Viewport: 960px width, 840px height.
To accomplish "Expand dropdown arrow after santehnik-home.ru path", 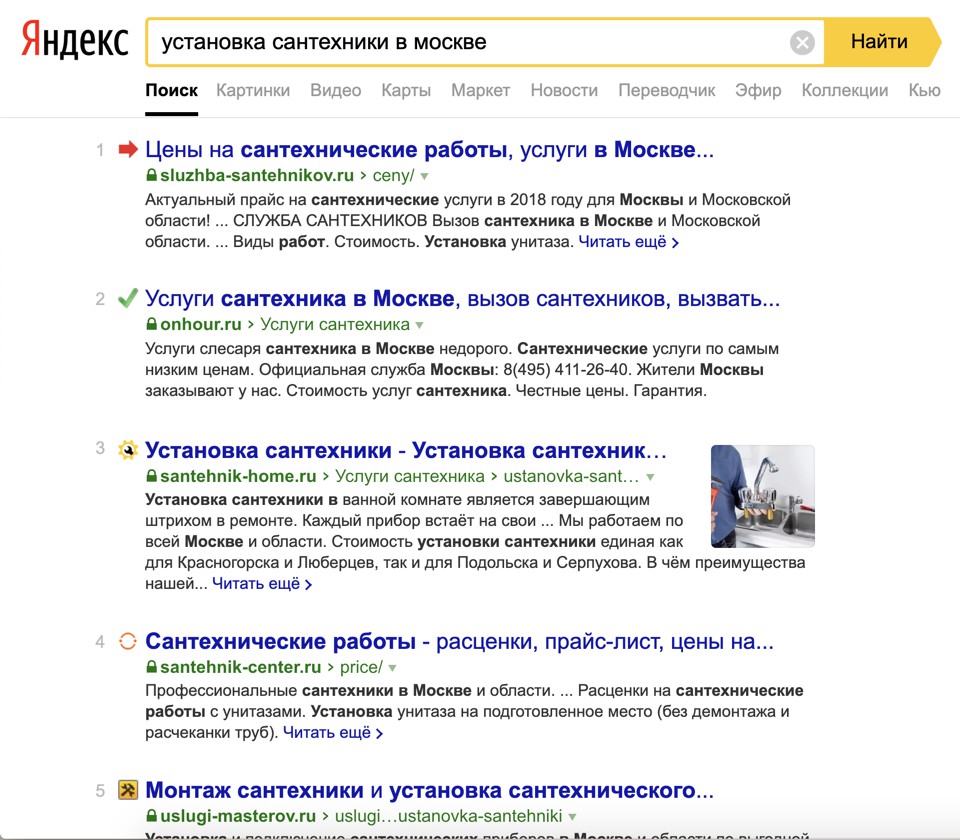I will (x=650, y=477).
